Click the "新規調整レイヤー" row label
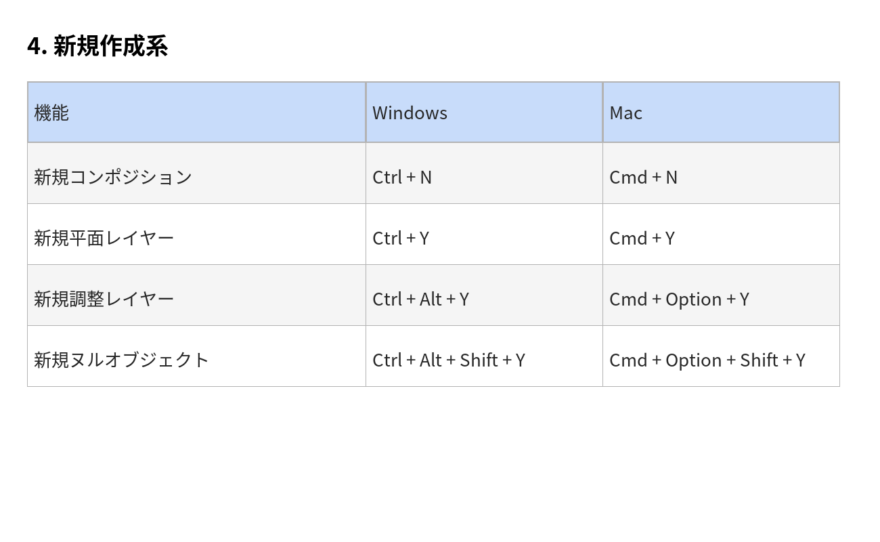This screenshot has width=880, height=542. 104,299
